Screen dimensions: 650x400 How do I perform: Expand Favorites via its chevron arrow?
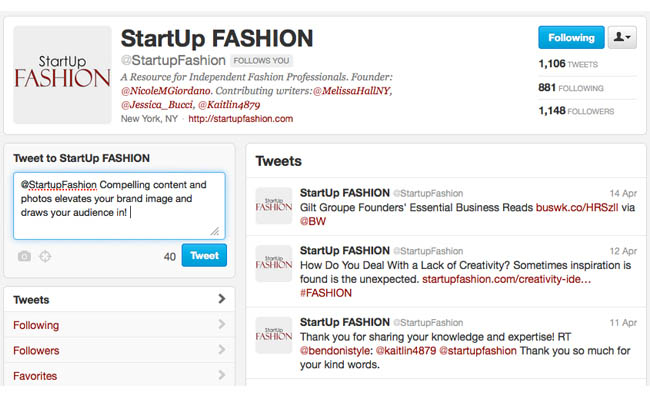click(222, 376)
